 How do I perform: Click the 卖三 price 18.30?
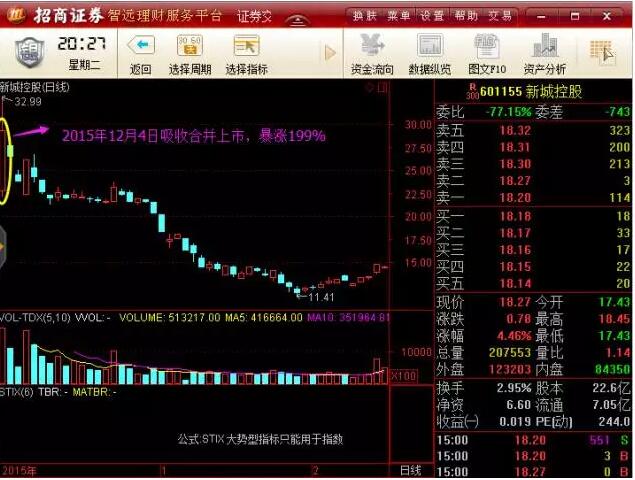point(515,164)
